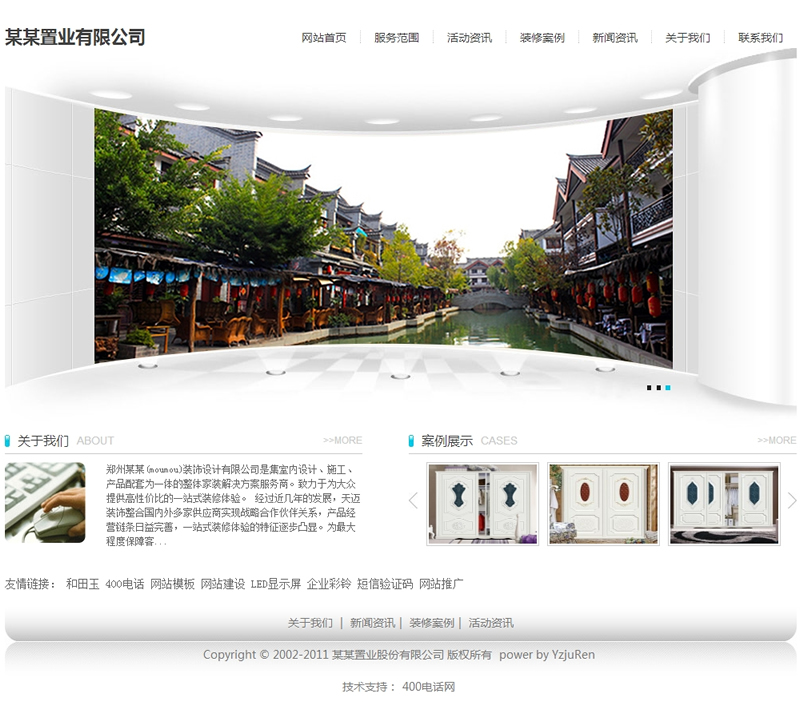Select the second banner slide indicator dot
The height and width of the screenshot is (702, 800).
click(x=658, y=388)
